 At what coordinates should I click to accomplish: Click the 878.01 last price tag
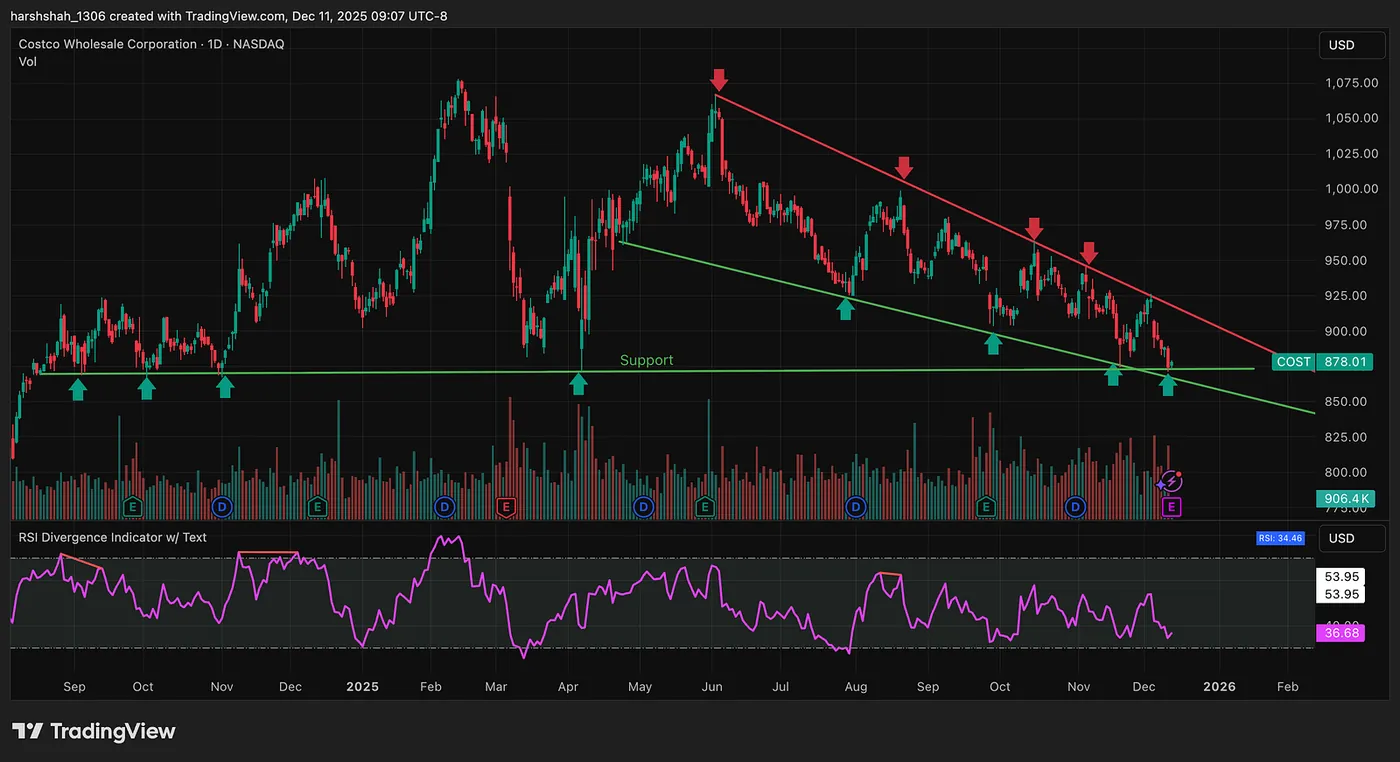click(1343, 362)
